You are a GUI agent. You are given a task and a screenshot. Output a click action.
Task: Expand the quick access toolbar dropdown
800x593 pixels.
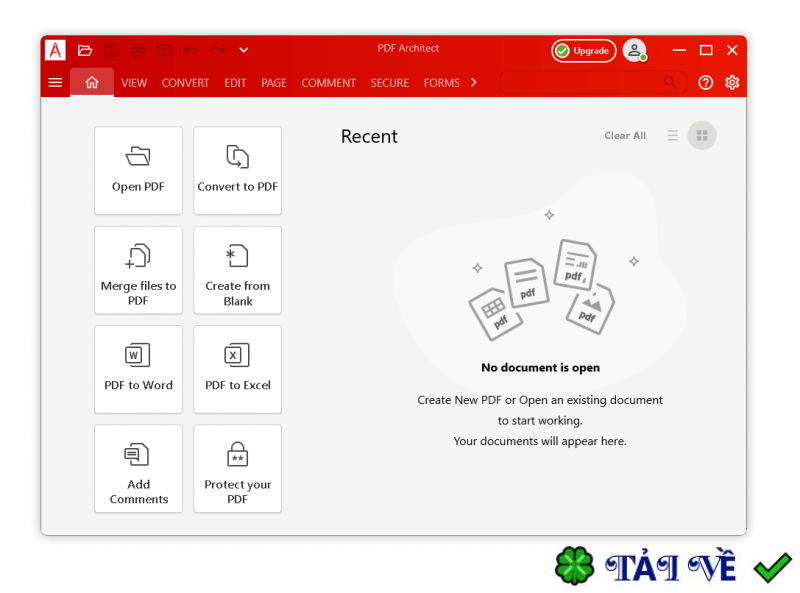[244, 50]
